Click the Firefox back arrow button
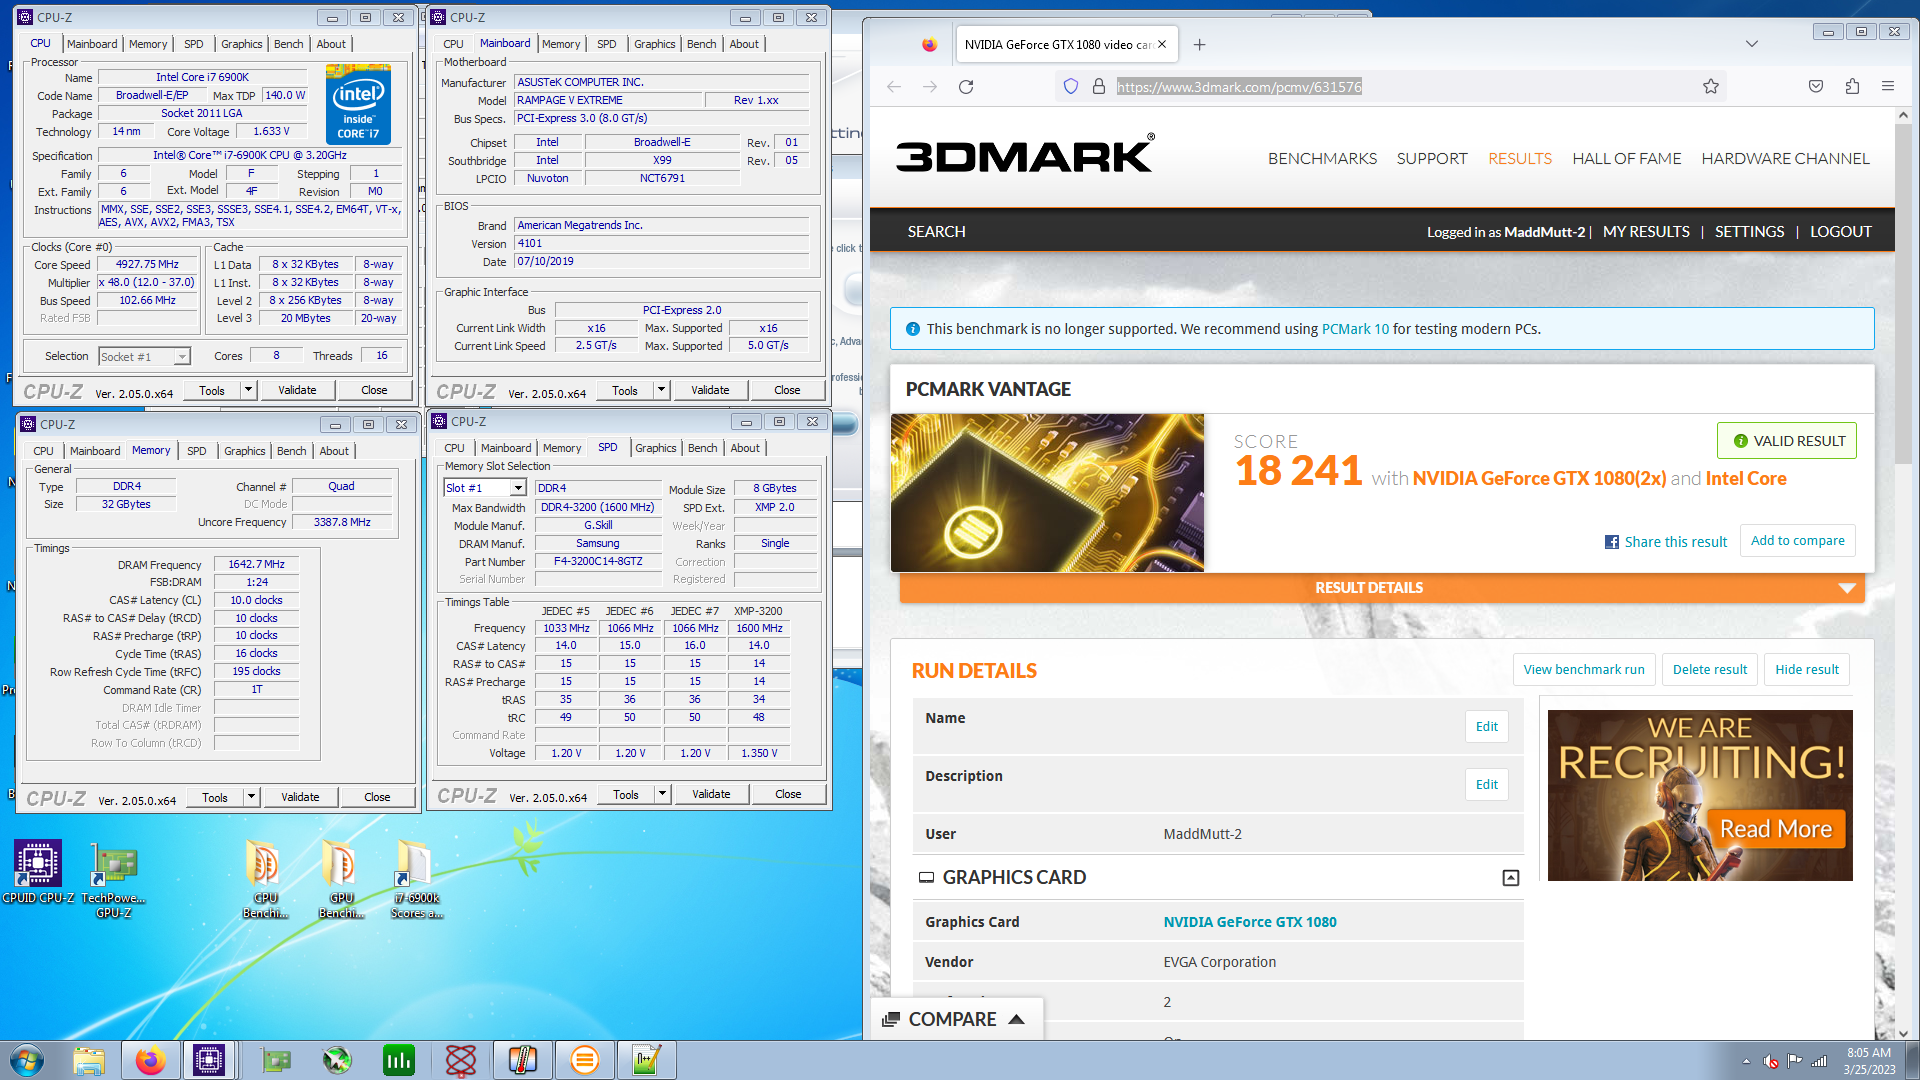The image size is (1920, 1080). pos(894,87)
